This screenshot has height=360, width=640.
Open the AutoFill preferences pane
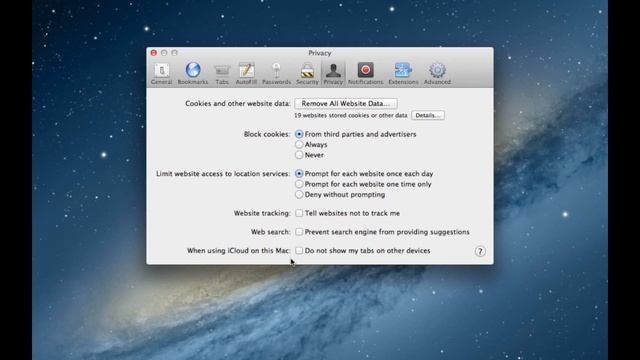[246, 74]
